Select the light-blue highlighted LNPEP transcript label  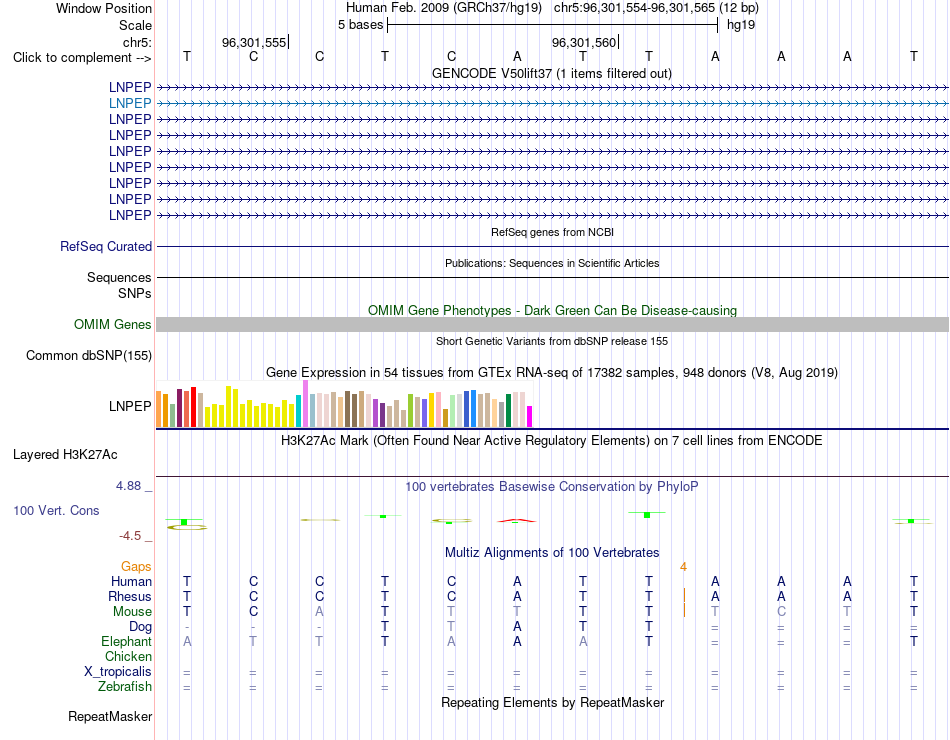[130, 103]
